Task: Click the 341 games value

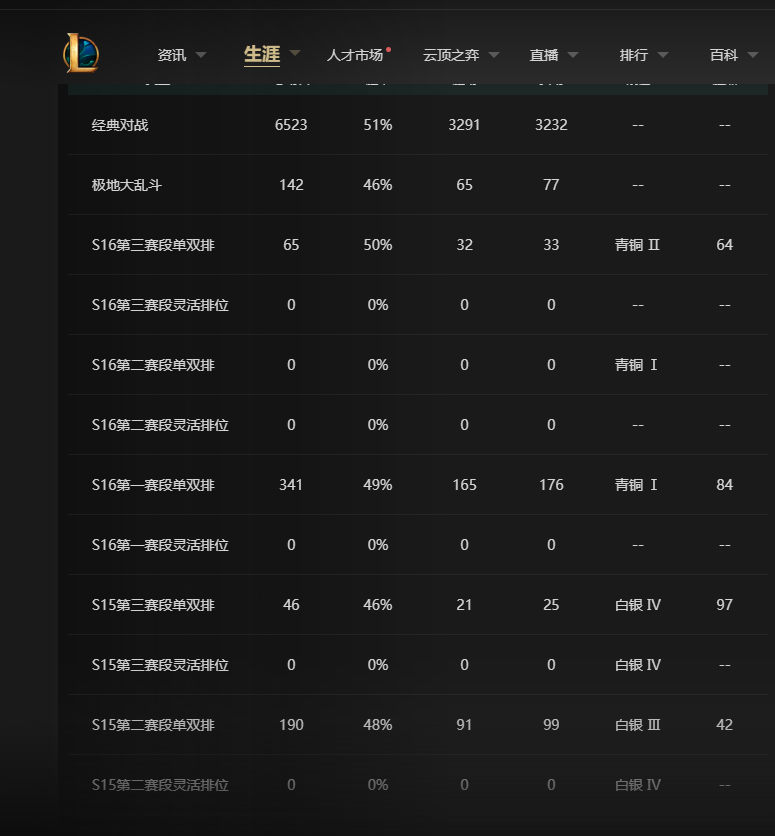Action: (x=291, y=485)
